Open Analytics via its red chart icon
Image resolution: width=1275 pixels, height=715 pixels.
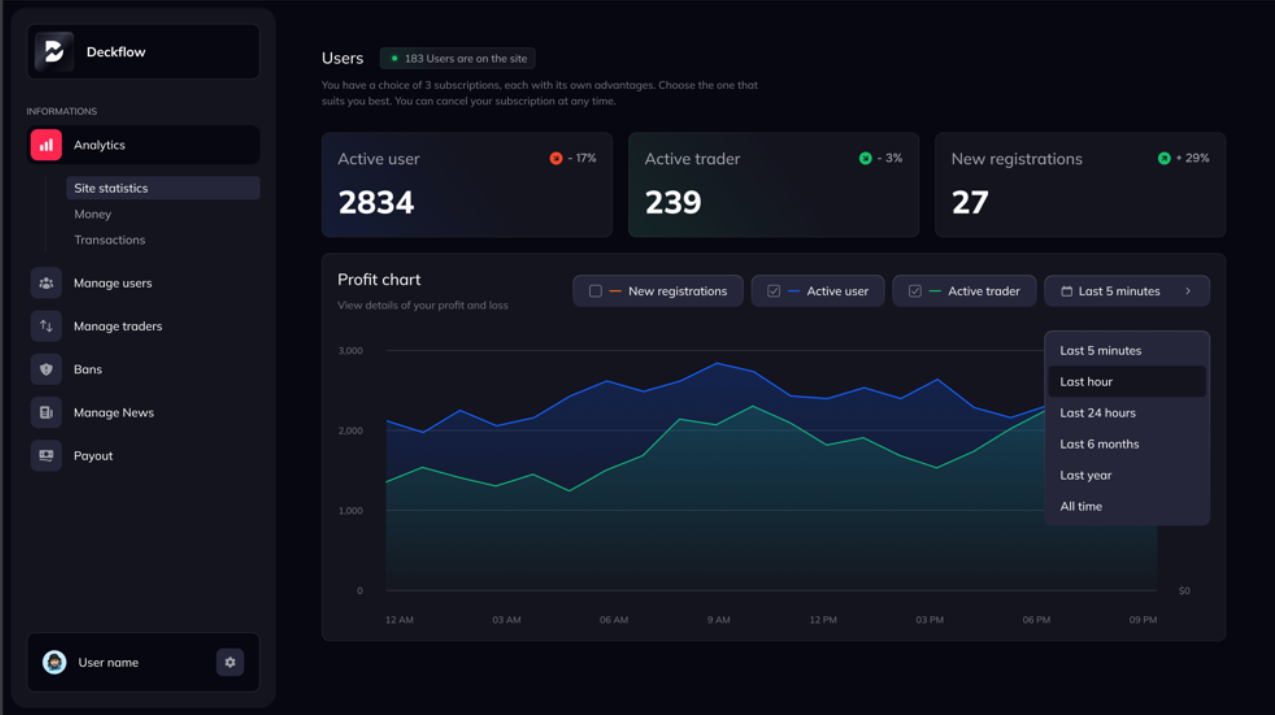pyautogui.click(x=46, y=145)
